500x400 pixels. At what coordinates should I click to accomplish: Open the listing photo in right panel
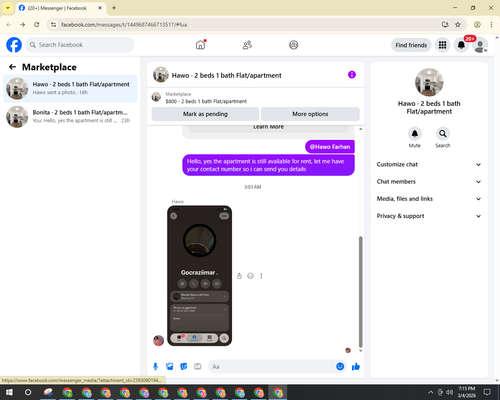pyautogui.click(x=429, y=83)
